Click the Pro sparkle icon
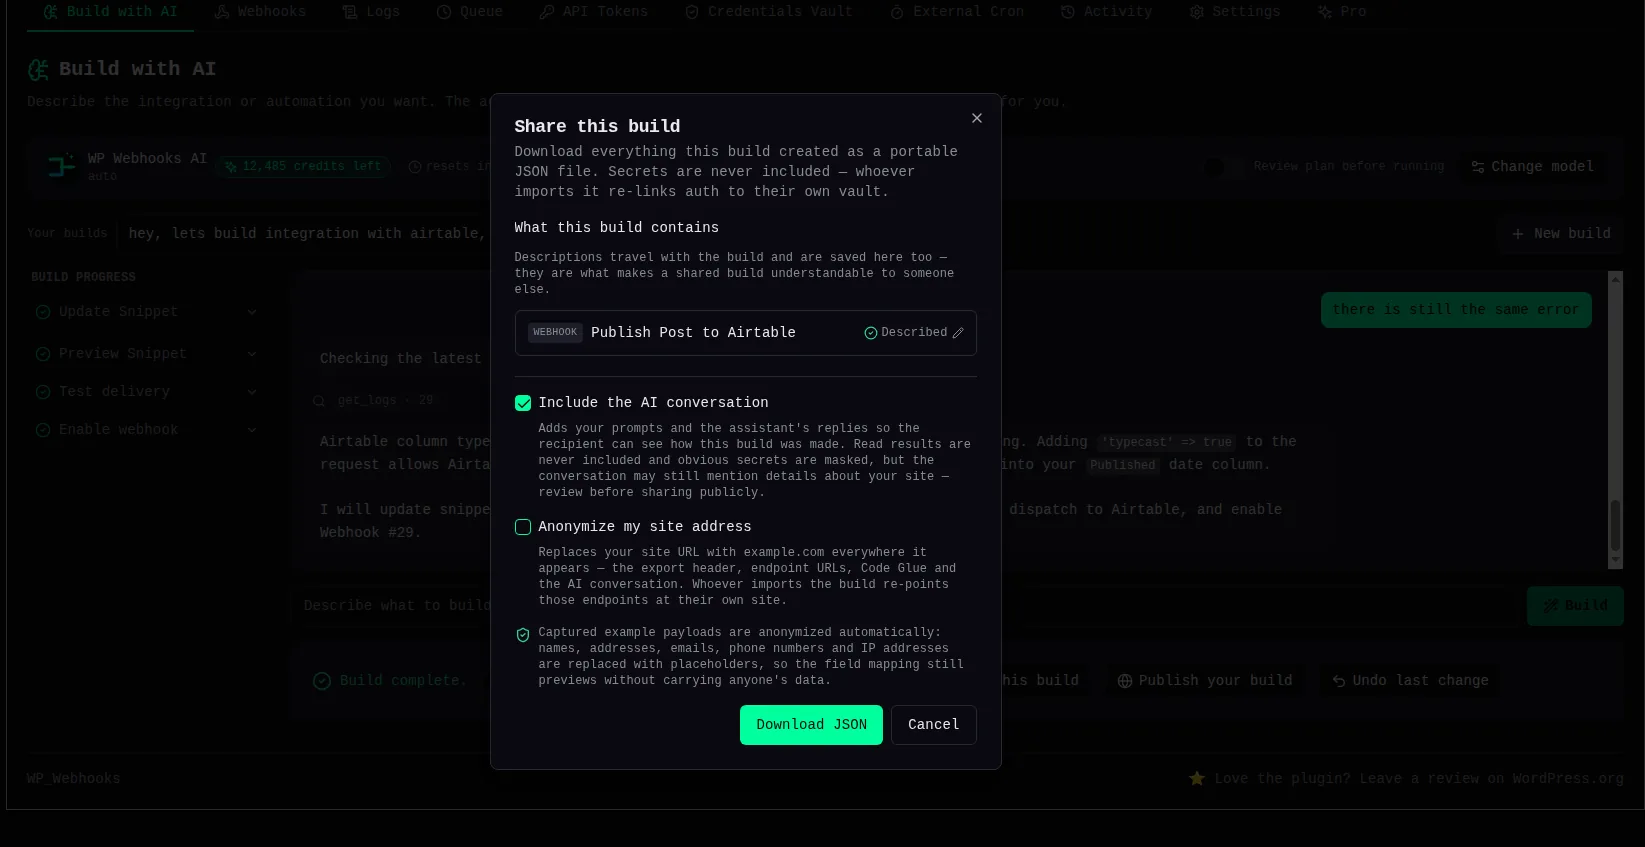Viewport: 1645px width, 847px height. tap(1325, 12)
